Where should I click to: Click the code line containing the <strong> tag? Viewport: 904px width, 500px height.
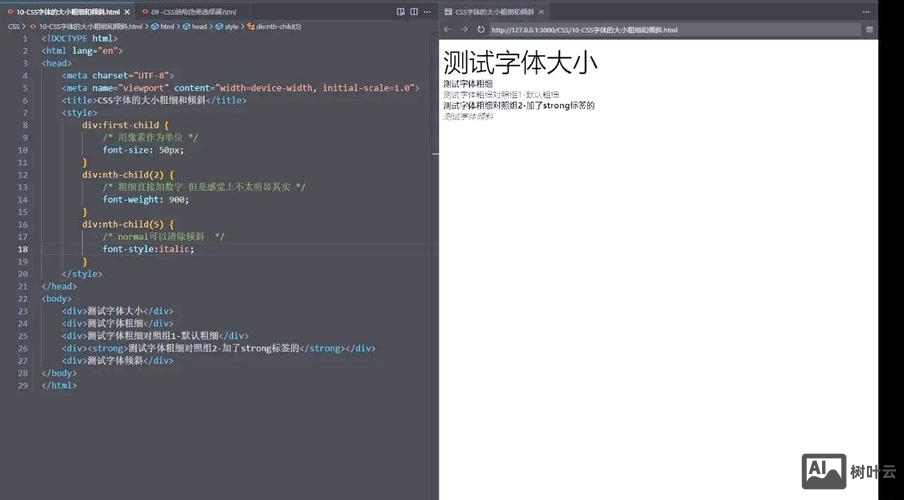(219, 348)
